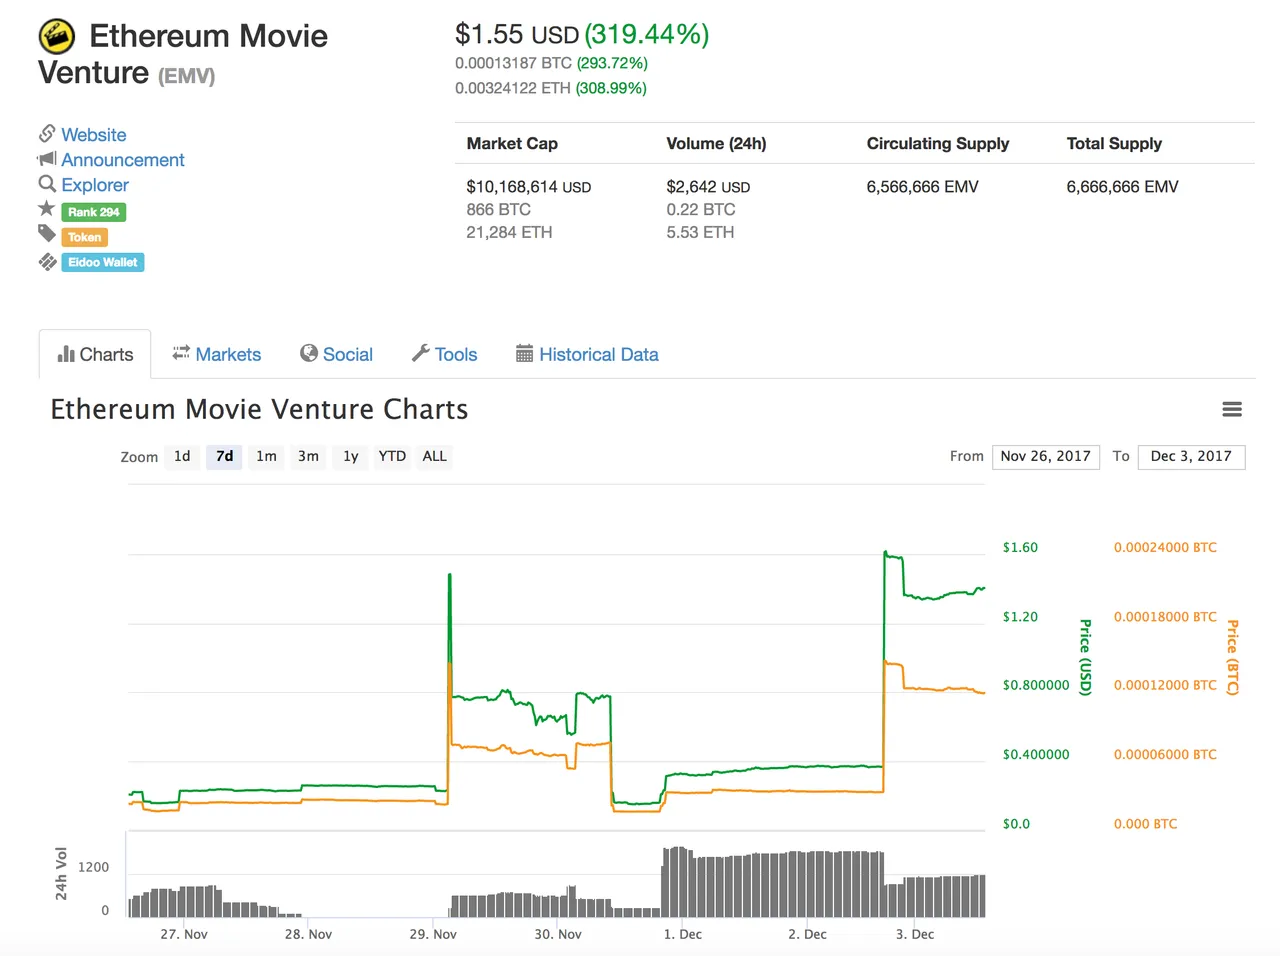Click the Ethereum Movie Venture Charts title

tap(259, 409)
